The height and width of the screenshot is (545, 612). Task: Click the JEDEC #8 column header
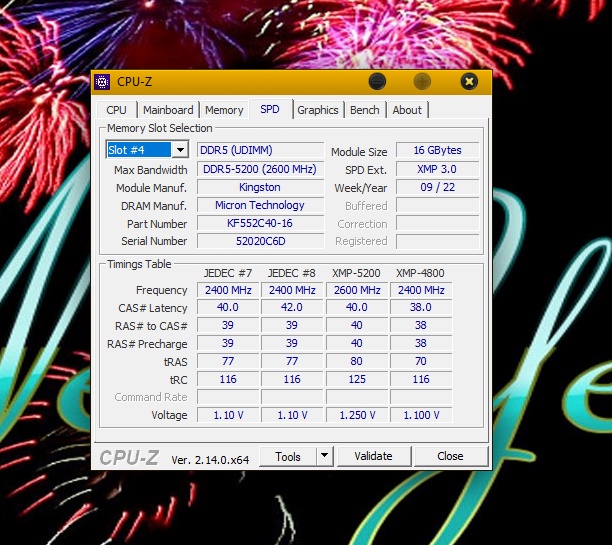292,273
